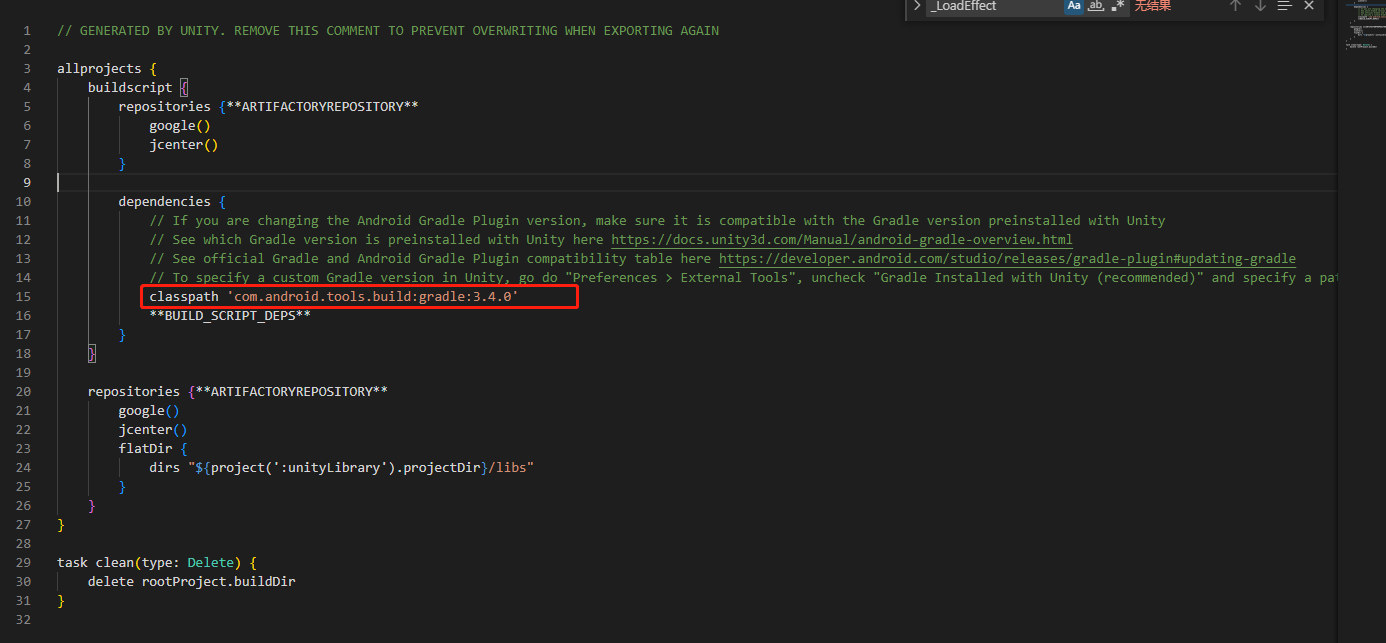Close the find widget
Image resolution: width=1386 pixels, height=643 pixels.
click(1309, 7)
